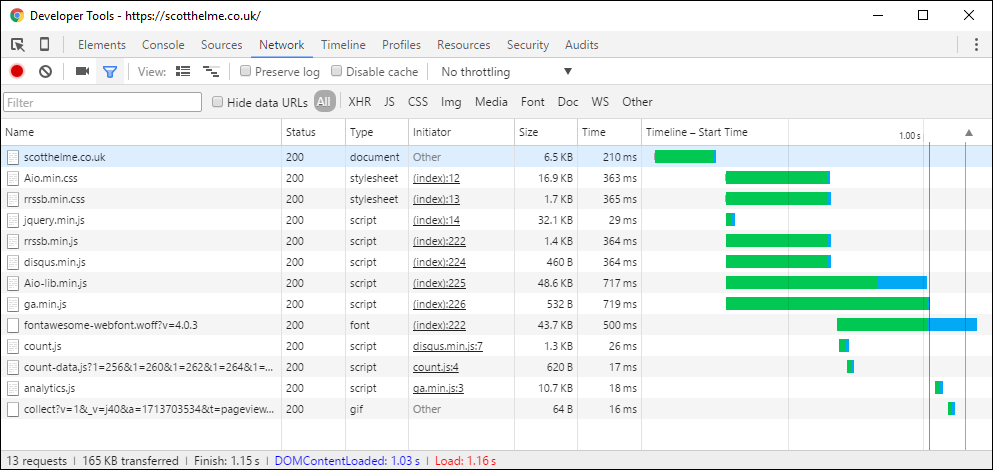This screenshot has width=993, height=470.
Task: Open initiator link ga.min.js:3
Action: tap(438, 388)
